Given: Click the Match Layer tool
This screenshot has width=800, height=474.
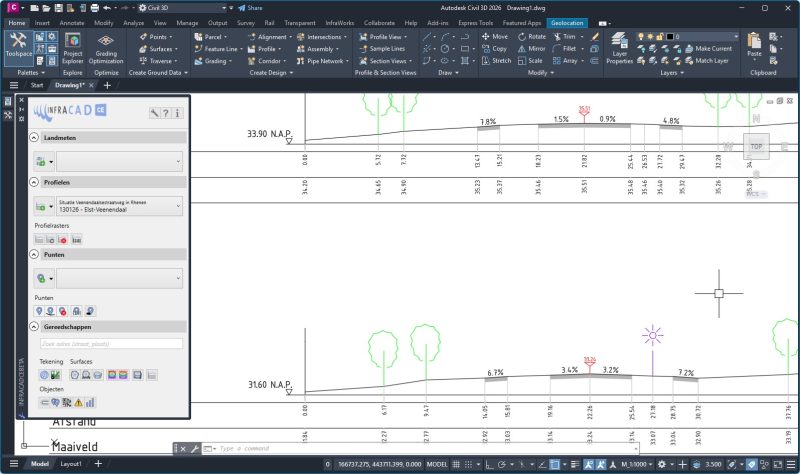Looking at the screenshot, I should pyautogui.click(x=707, y=61).
